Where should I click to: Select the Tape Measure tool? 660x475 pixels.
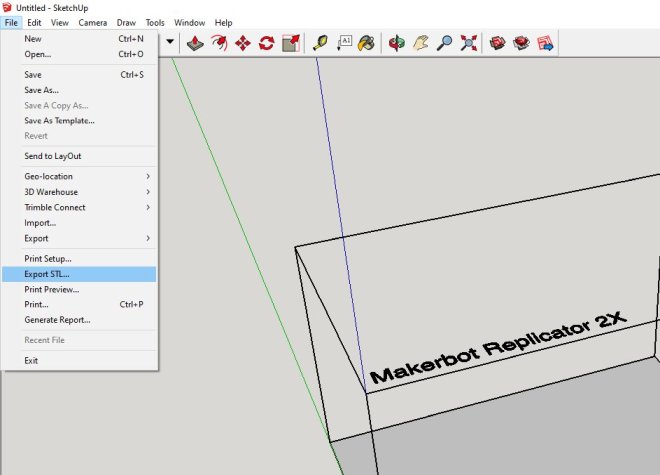(321, 43)
